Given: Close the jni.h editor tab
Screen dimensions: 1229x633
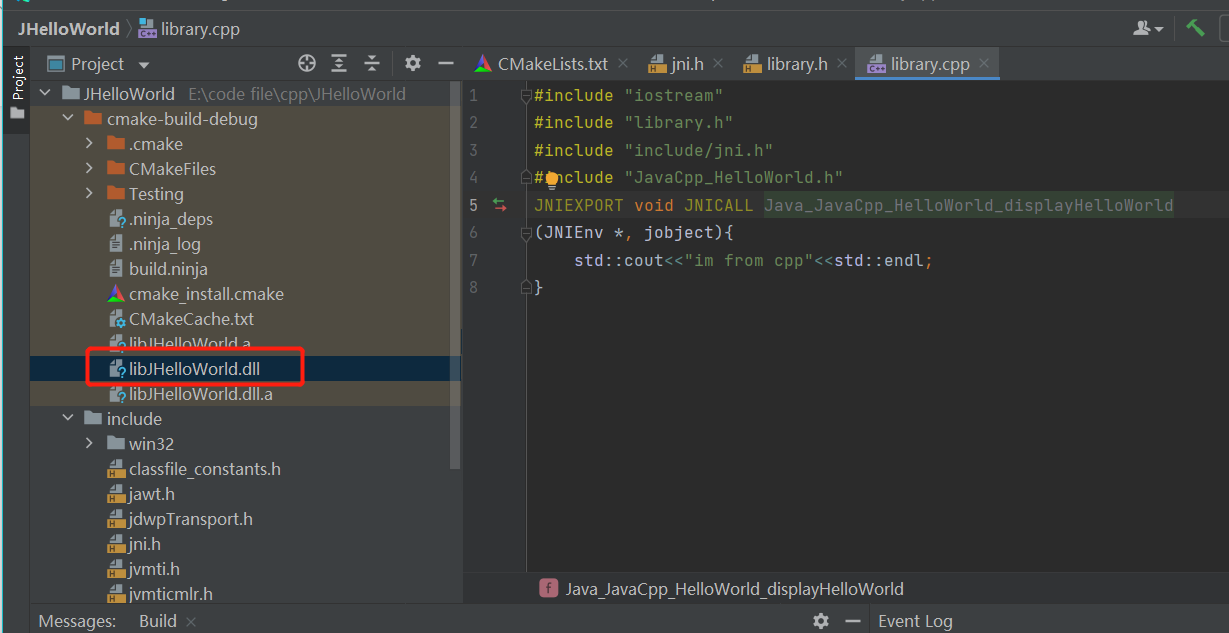Looking at the screenshot, I should point(718,64).
